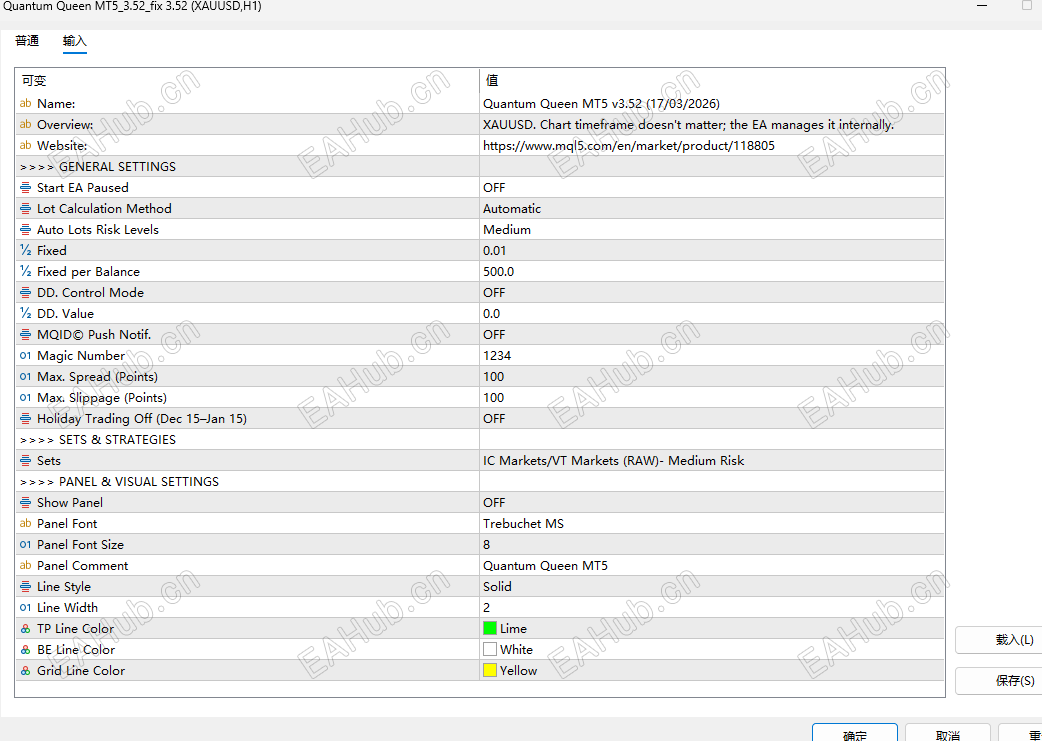This screenshot has width=1042, height=741.
Task: Click the enum icon beside Line Style
Action: click(x=25, y=586)
